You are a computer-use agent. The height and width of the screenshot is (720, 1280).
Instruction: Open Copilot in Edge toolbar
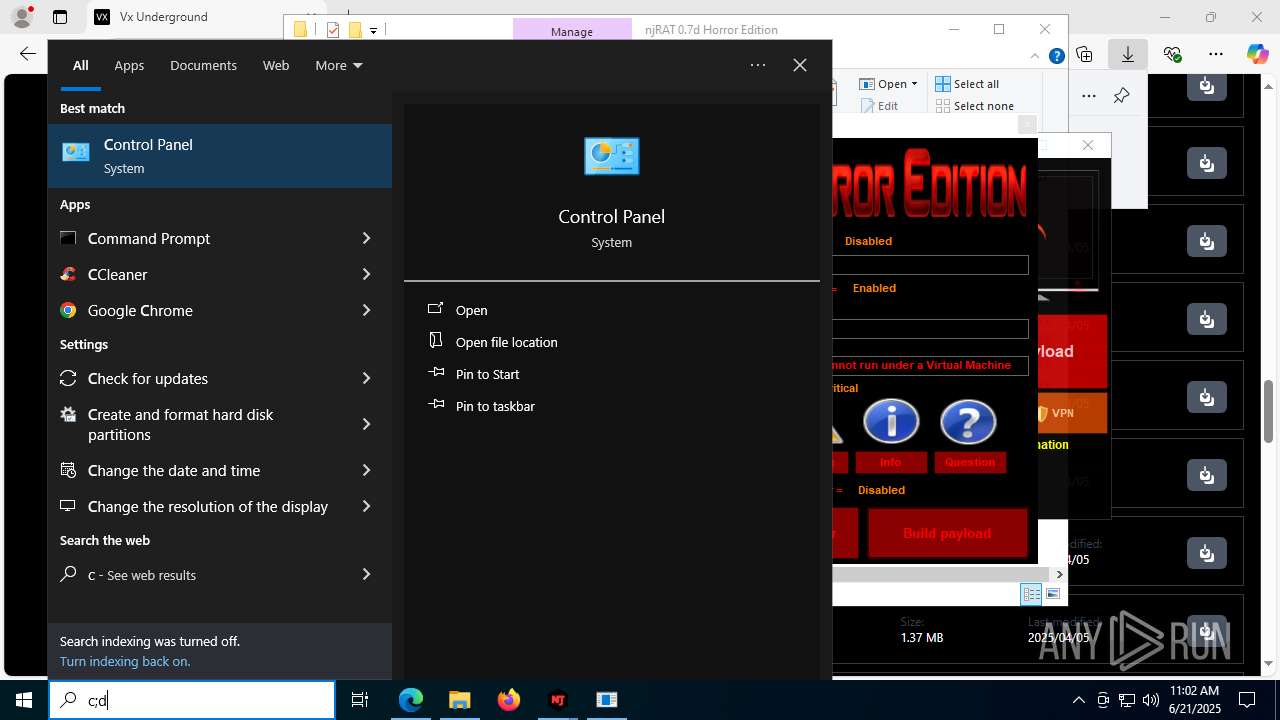pos(1257,54)
